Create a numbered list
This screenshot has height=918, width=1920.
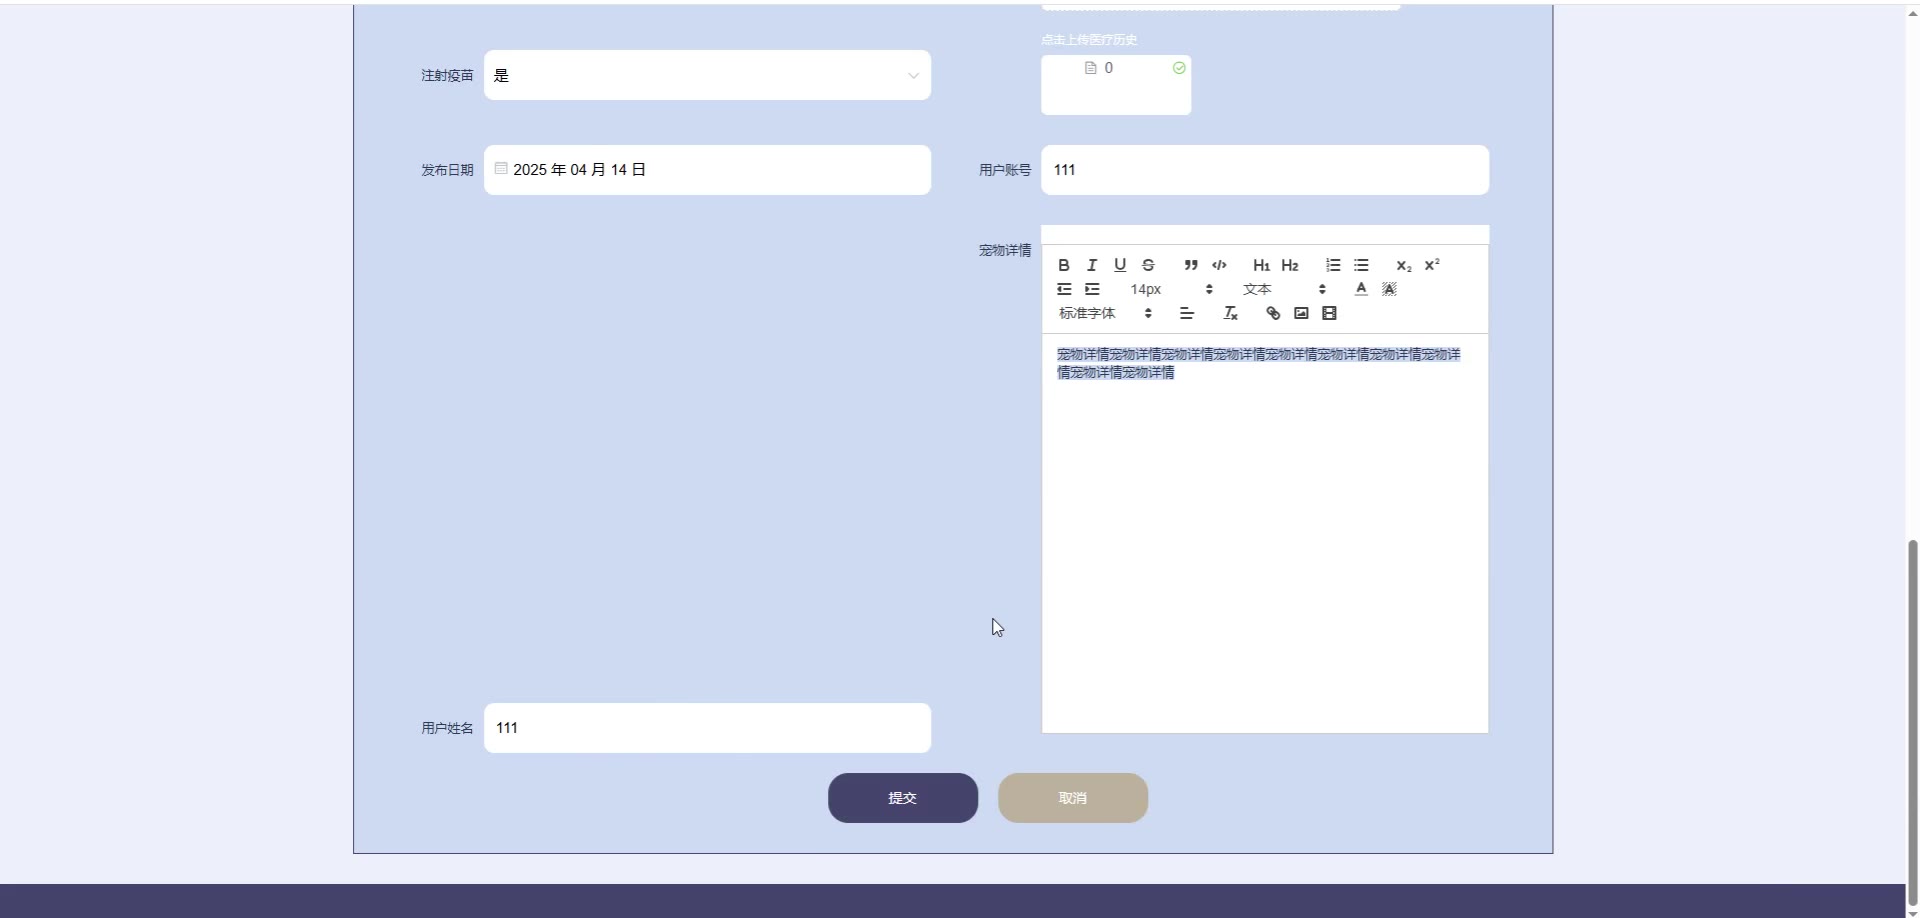point(1333,265)
